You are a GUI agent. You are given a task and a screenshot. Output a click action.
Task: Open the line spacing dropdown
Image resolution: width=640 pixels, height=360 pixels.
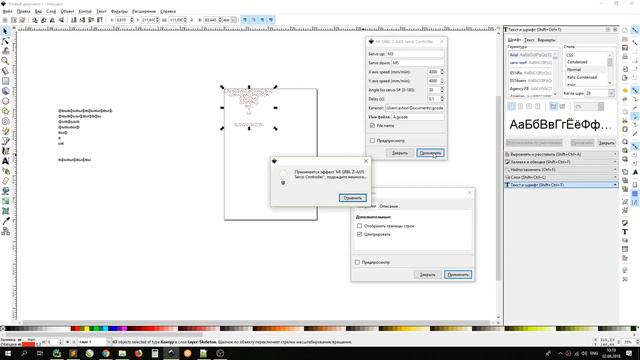600,106
